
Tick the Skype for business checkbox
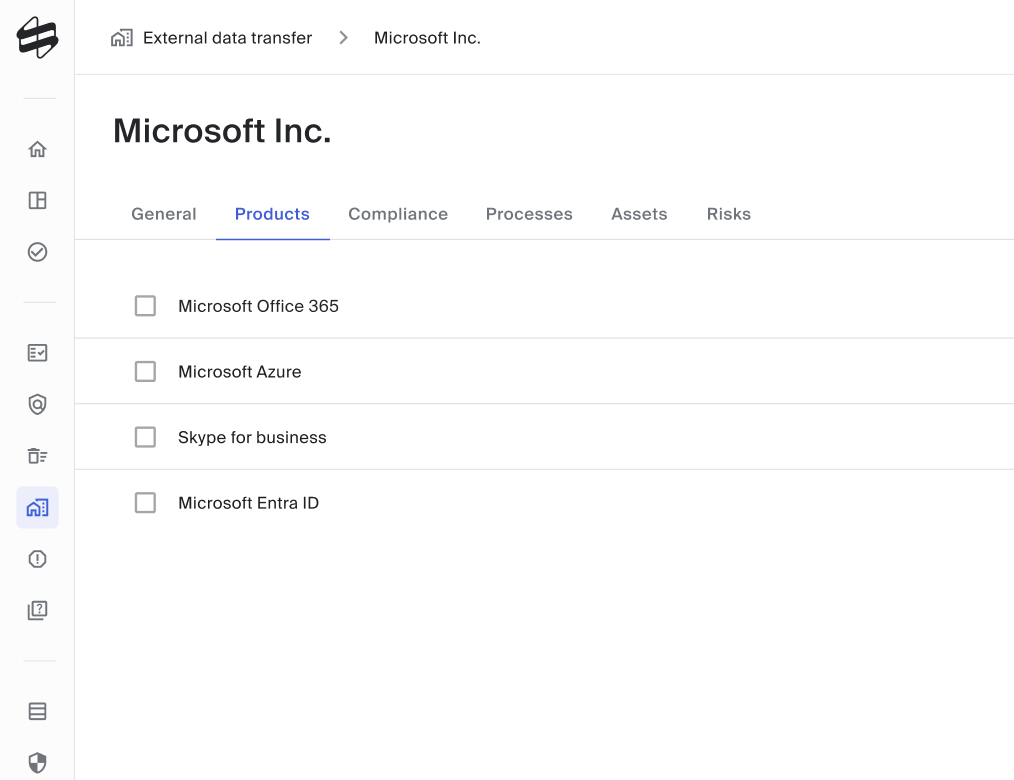click(x=146, y=437)
